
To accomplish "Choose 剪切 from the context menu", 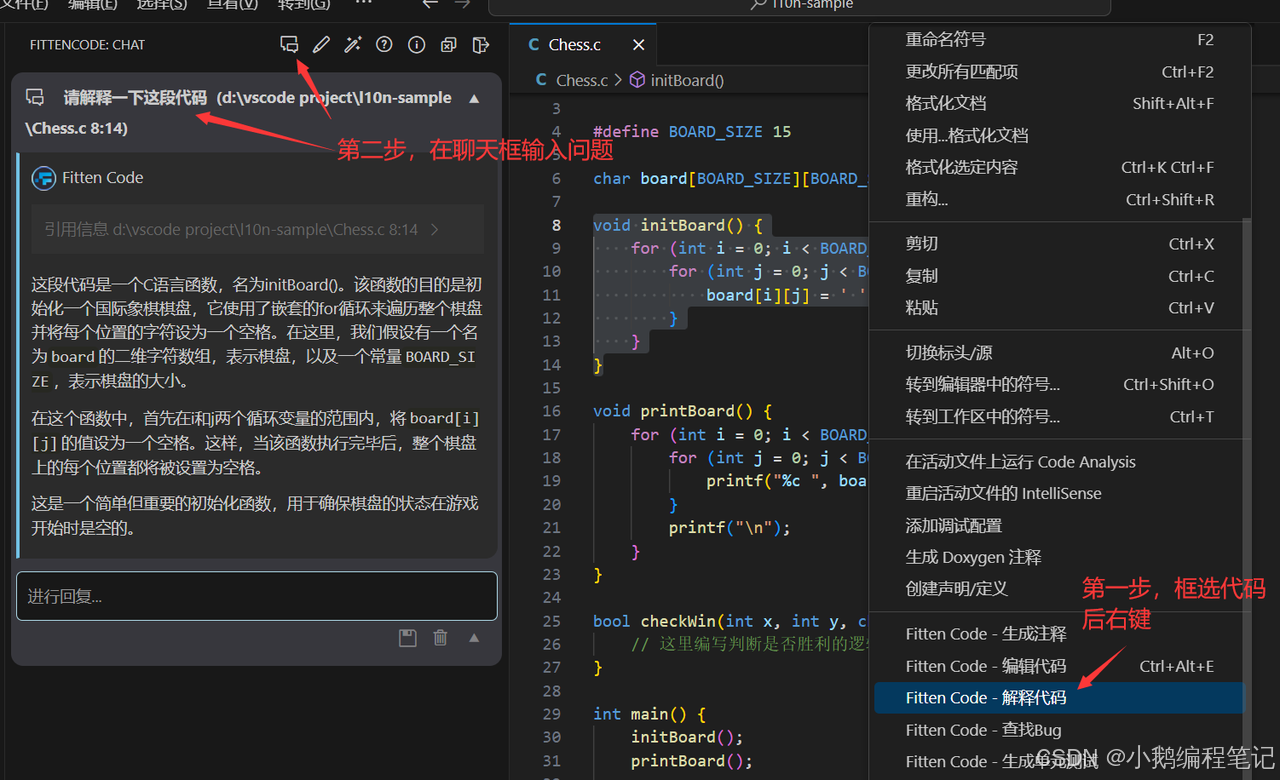I will pyautogui.click(x=1060, y=244).
